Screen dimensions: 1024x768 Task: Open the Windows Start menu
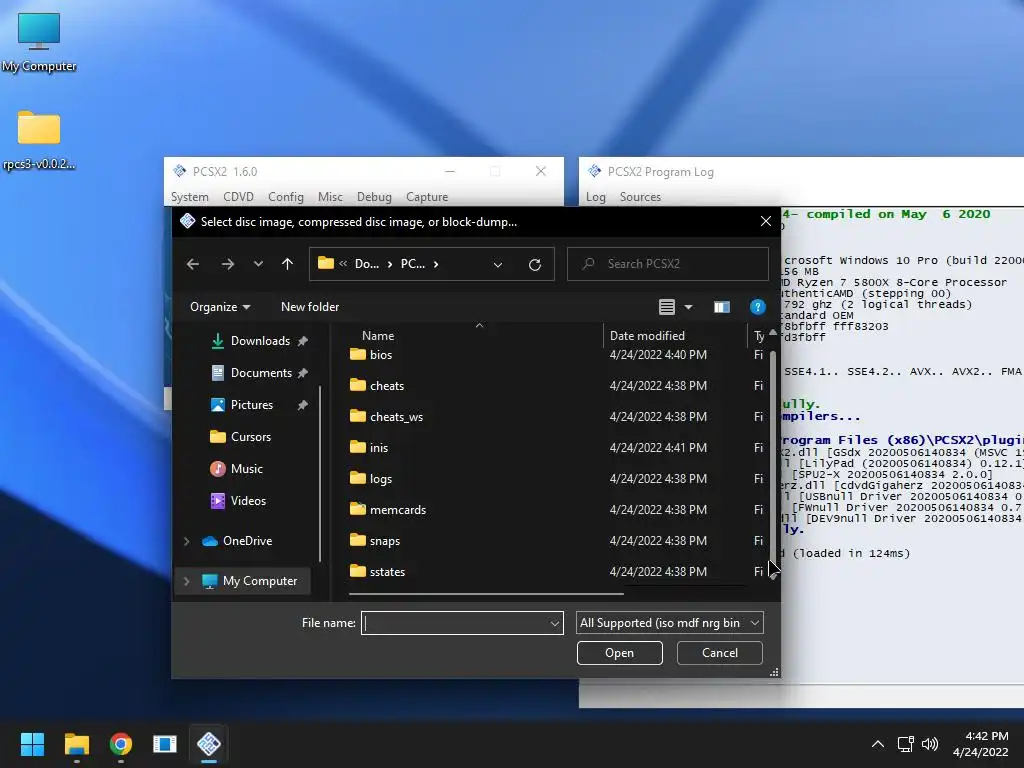click(32, 744)
